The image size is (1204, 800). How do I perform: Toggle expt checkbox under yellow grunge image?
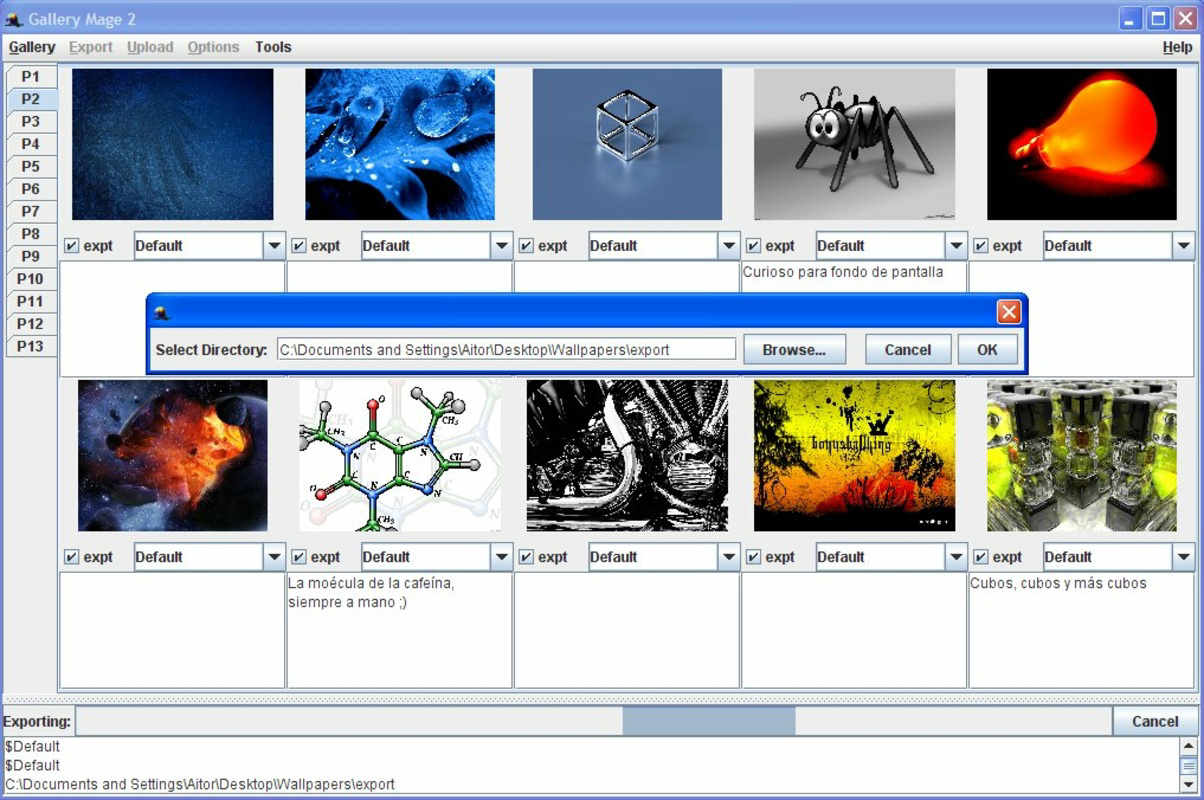click(754, 557)
